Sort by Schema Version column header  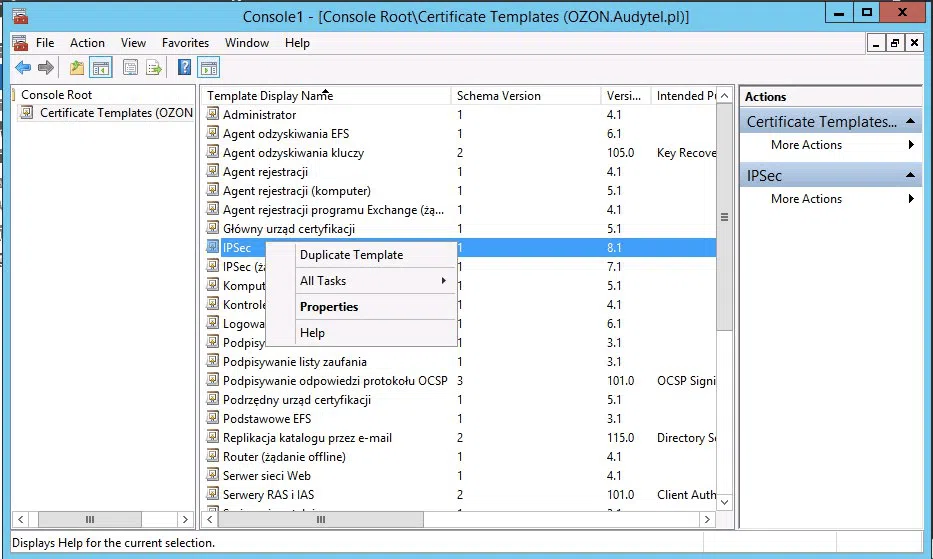tap(499, 96)
